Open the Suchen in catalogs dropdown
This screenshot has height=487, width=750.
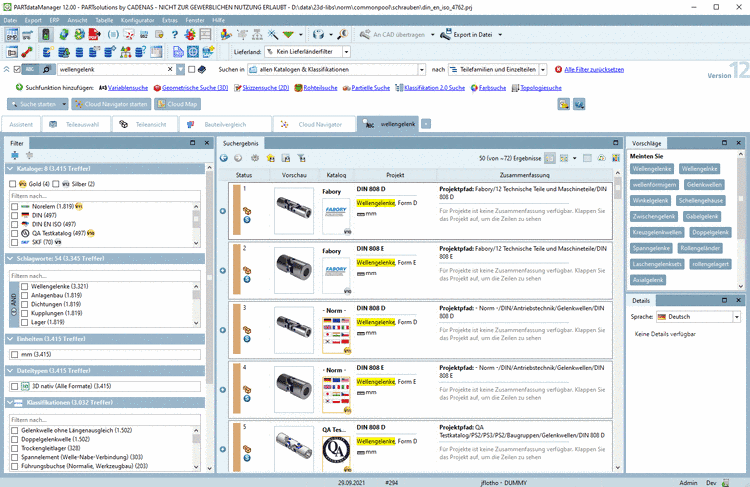pos(419,70)
